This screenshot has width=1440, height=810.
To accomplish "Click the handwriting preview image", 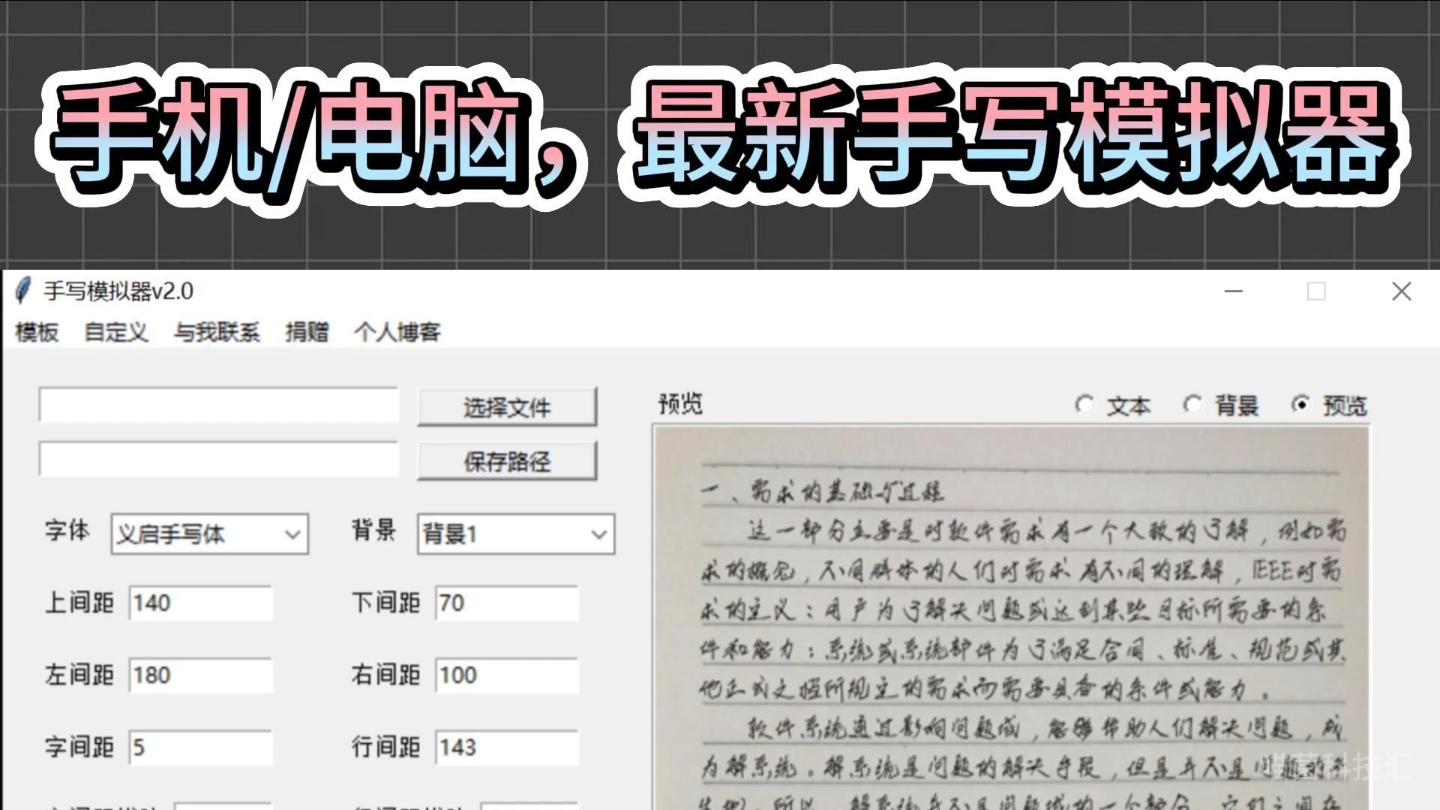I will click(1011, 618).
